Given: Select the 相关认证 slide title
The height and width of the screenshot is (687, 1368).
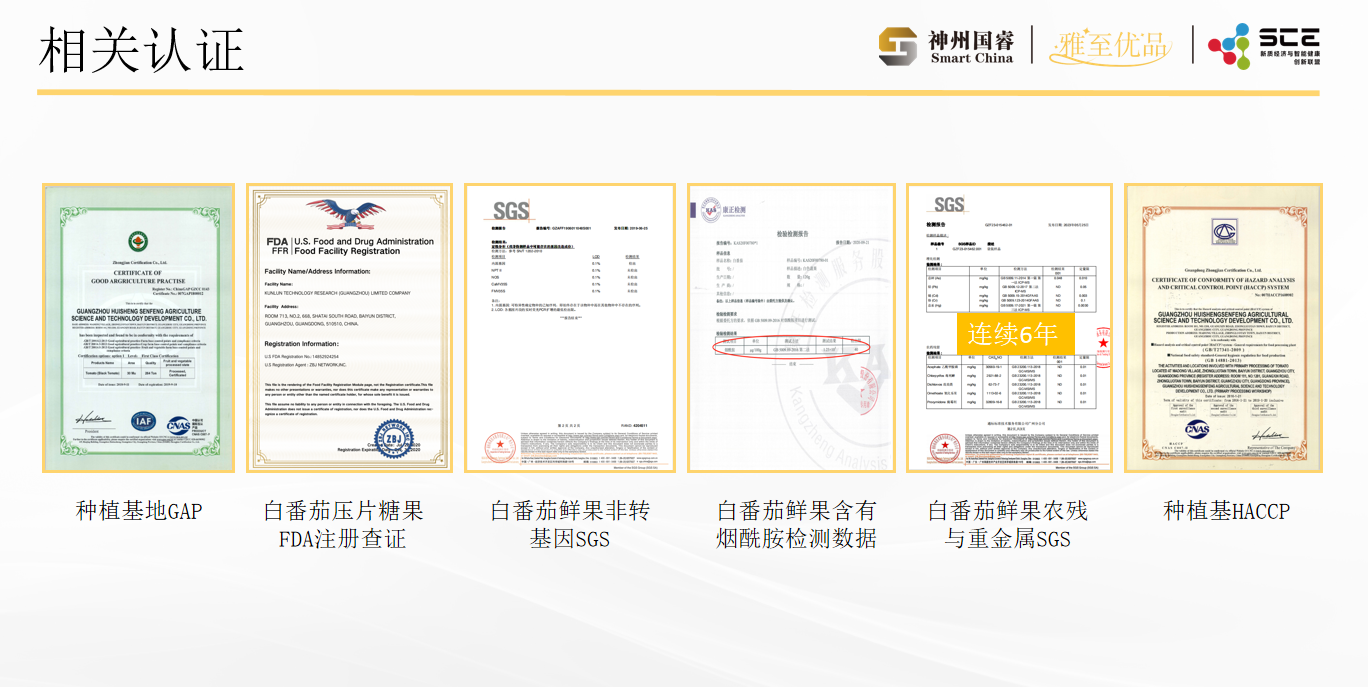Looking at the screenshot, I should click(141, 50).
